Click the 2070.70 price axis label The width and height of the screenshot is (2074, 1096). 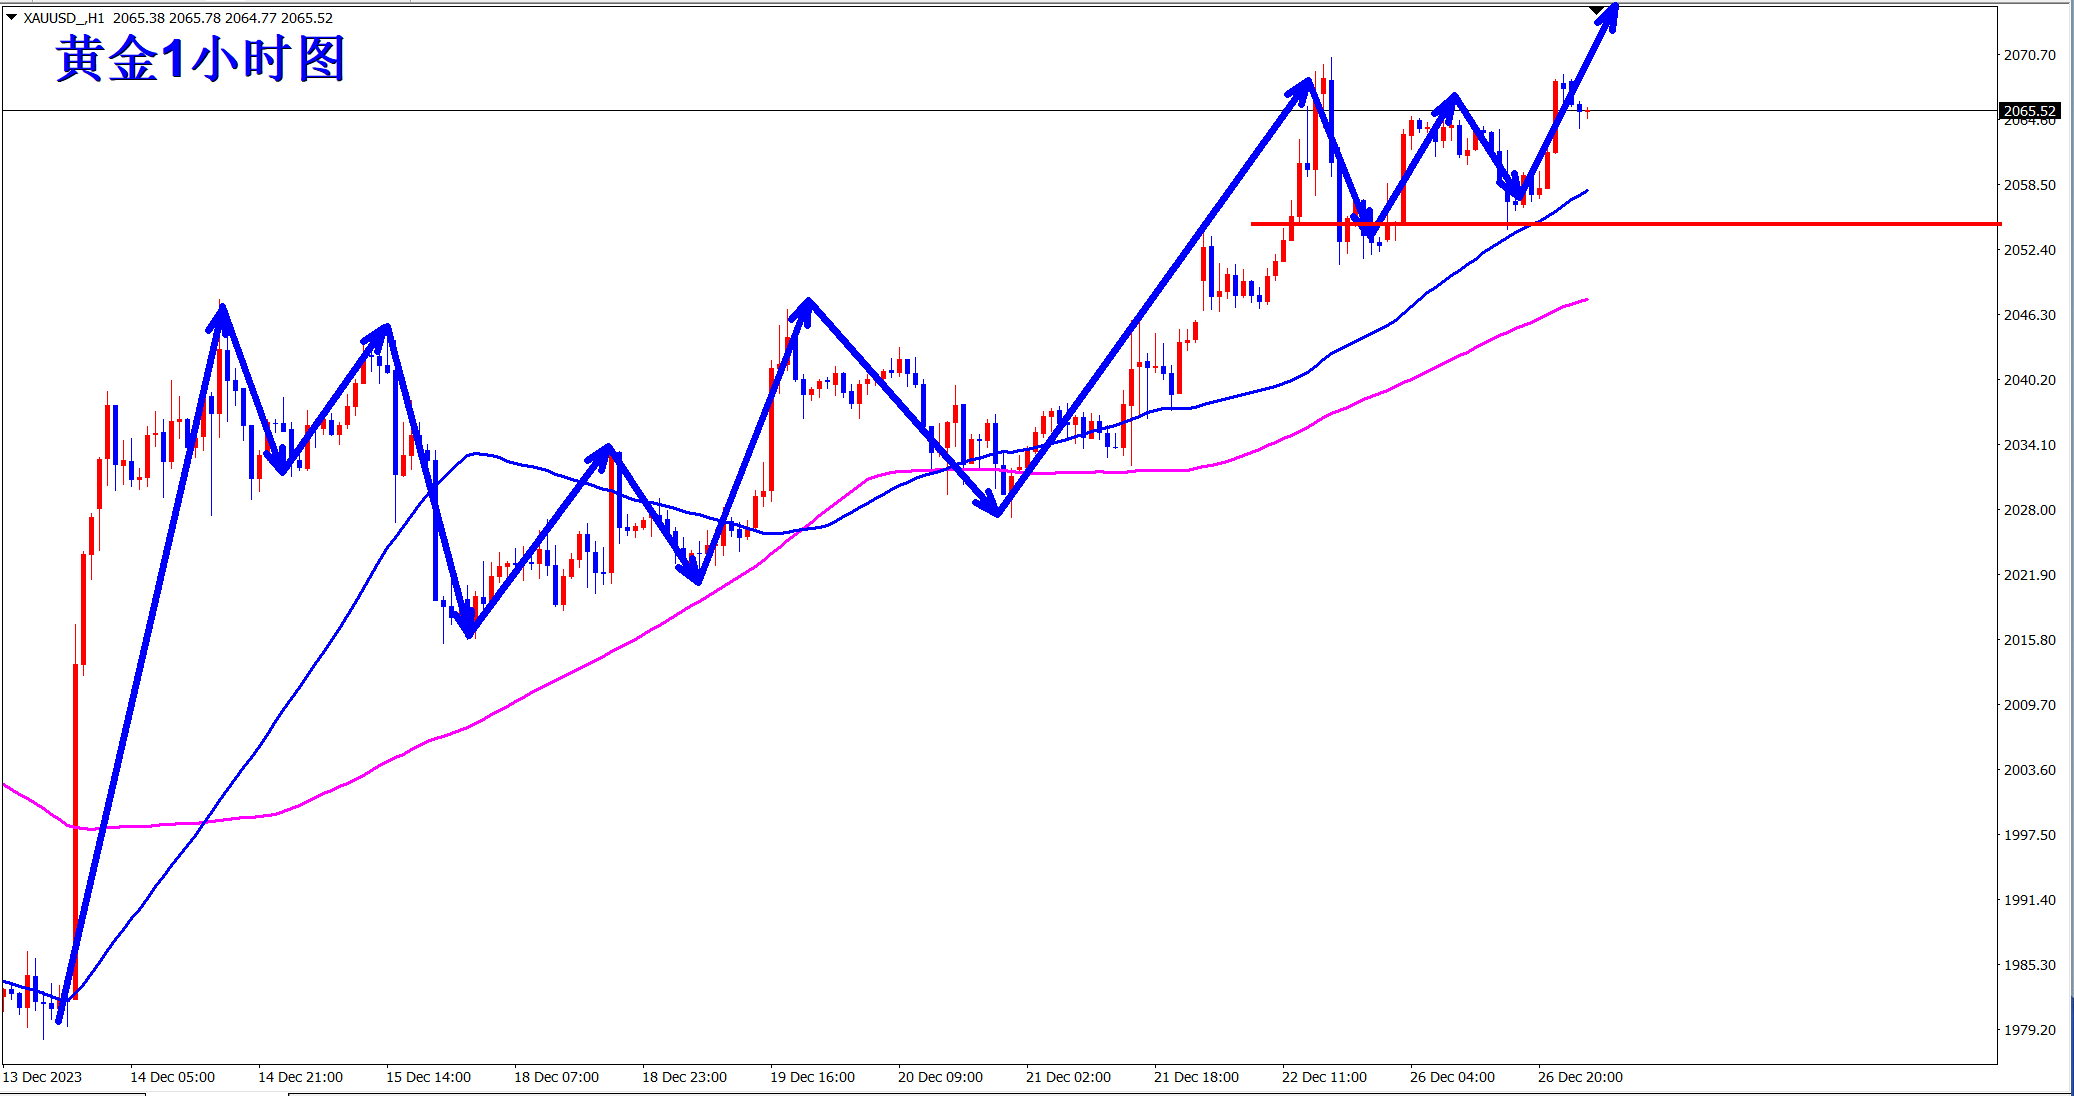click(x=2029, y=55)
